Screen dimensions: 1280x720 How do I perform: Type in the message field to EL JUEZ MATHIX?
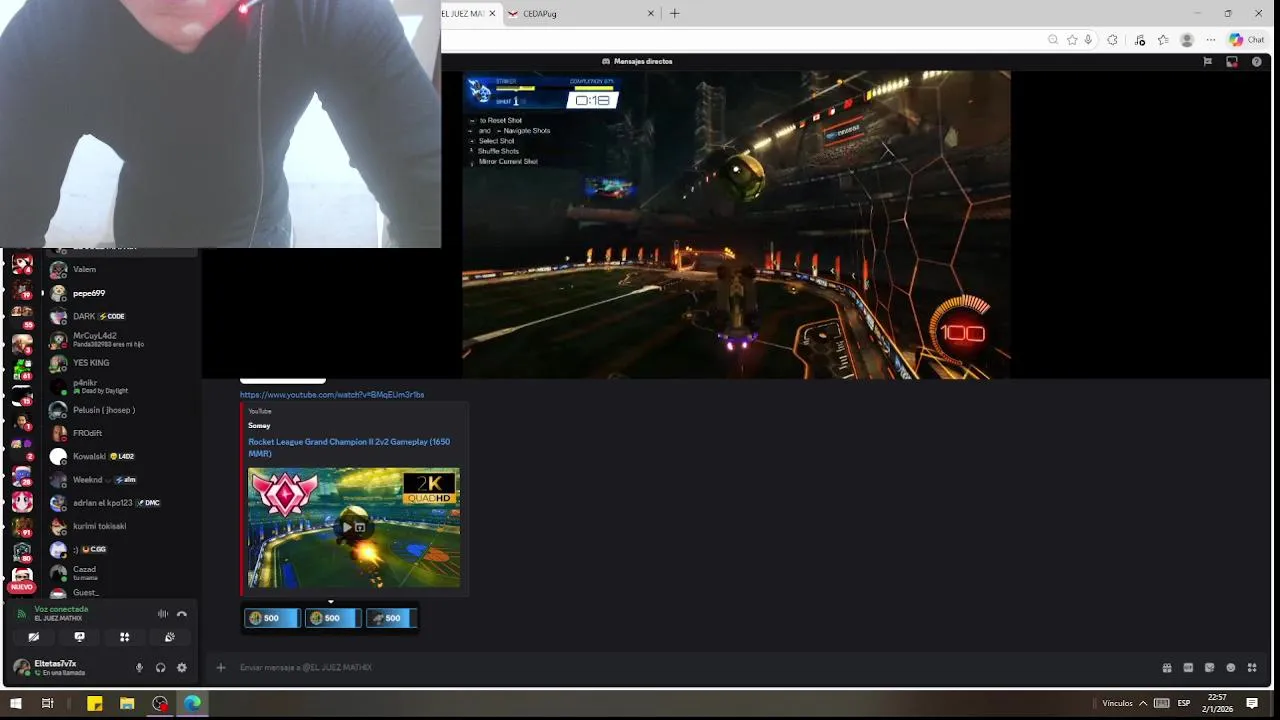tap(690, 667)
